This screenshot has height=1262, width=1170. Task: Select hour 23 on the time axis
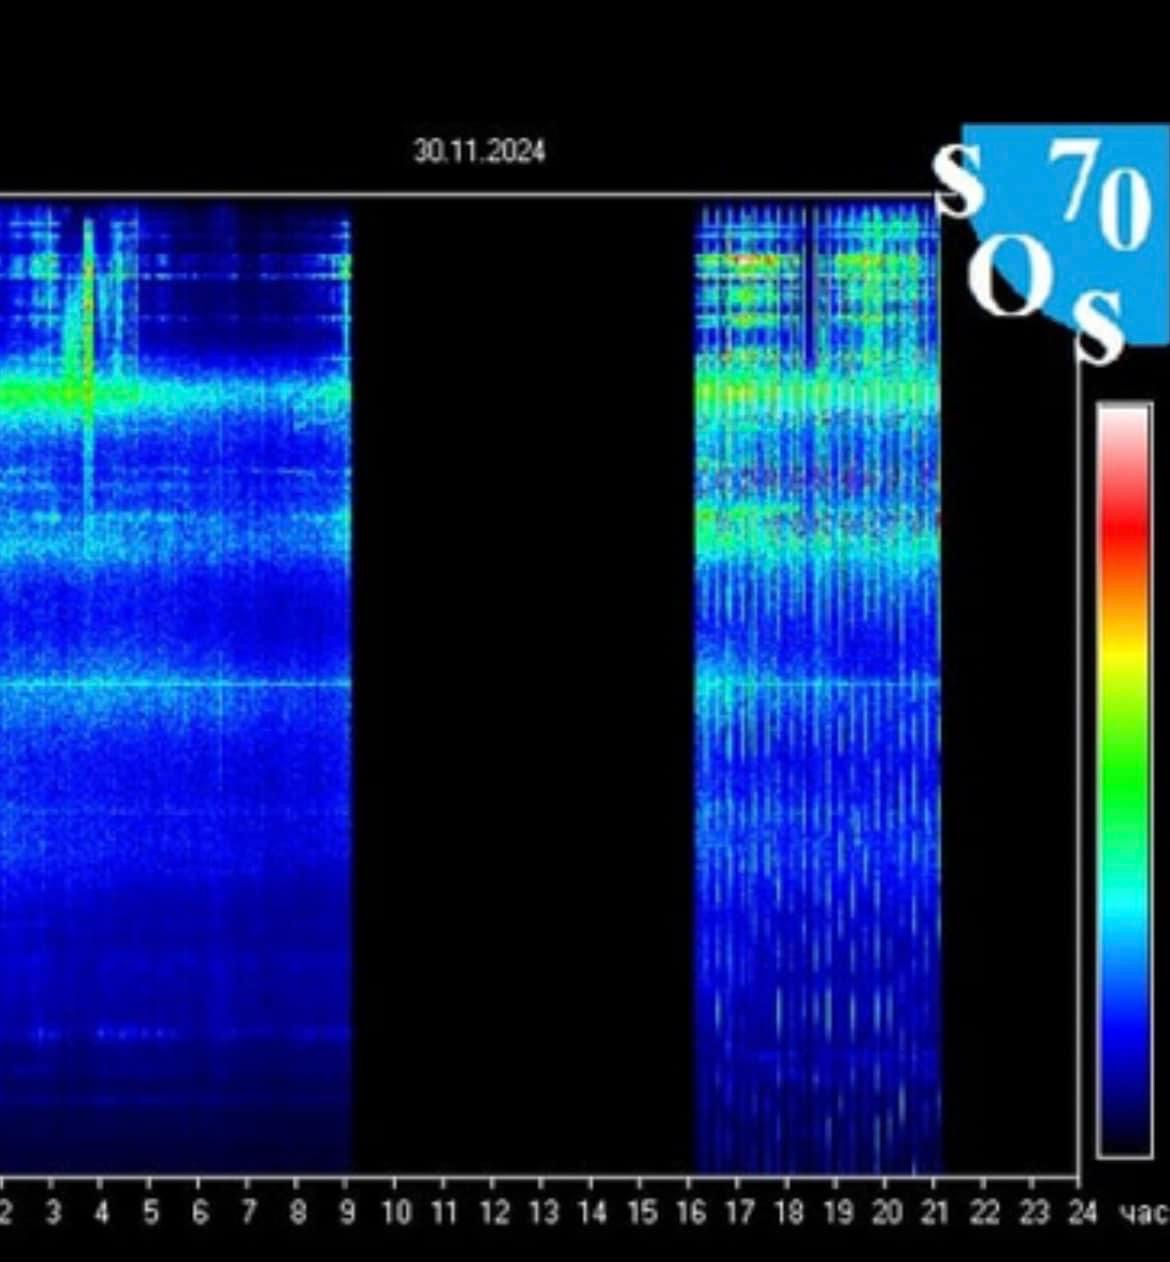point(1032,1213)
